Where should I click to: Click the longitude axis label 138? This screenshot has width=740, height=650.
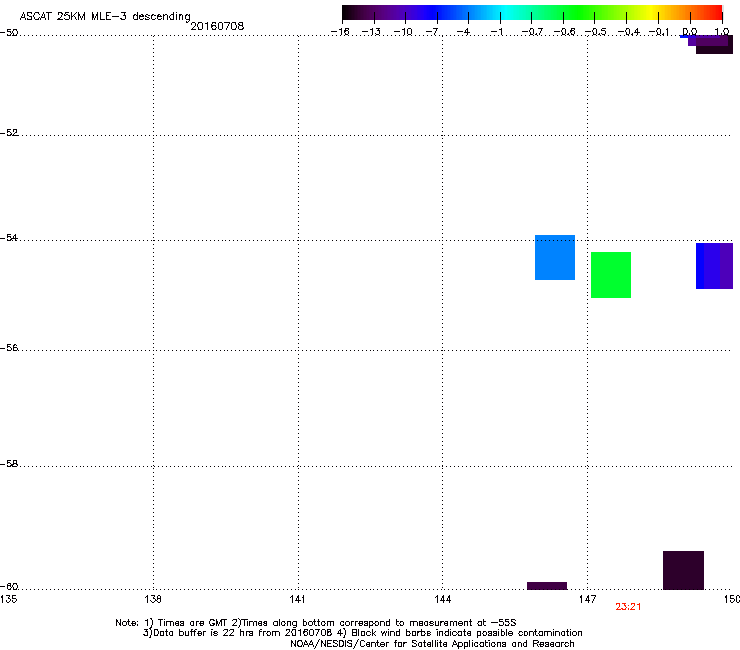(x=153, y=599)
